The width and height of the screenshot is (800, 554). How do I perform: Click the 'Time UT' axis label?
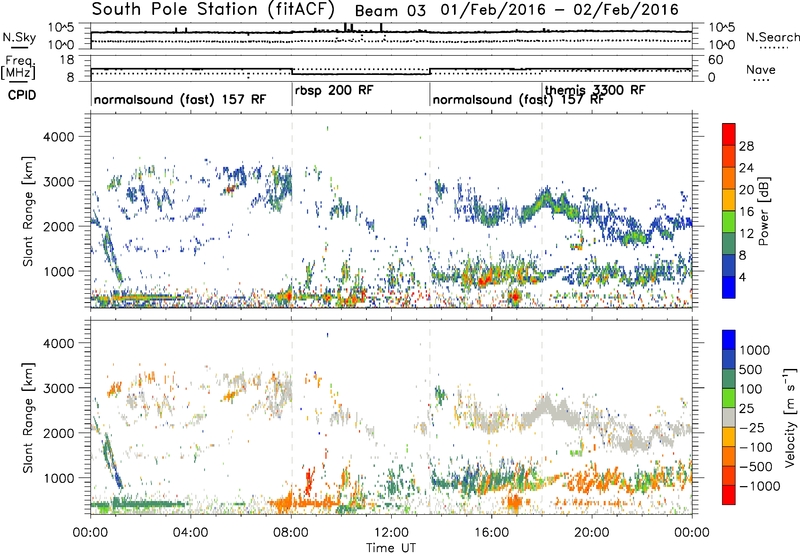[x=391, y=548]
